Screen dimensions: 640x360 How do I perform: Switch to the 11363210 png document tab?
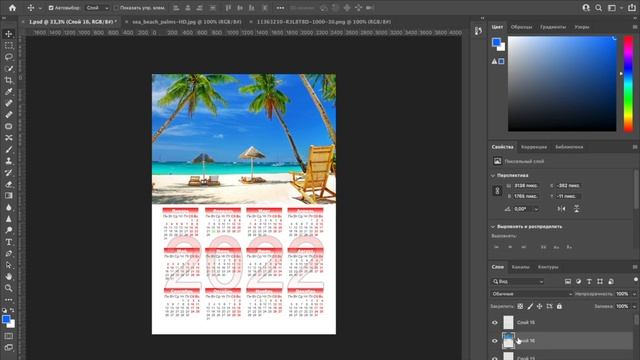pos(324,22)
